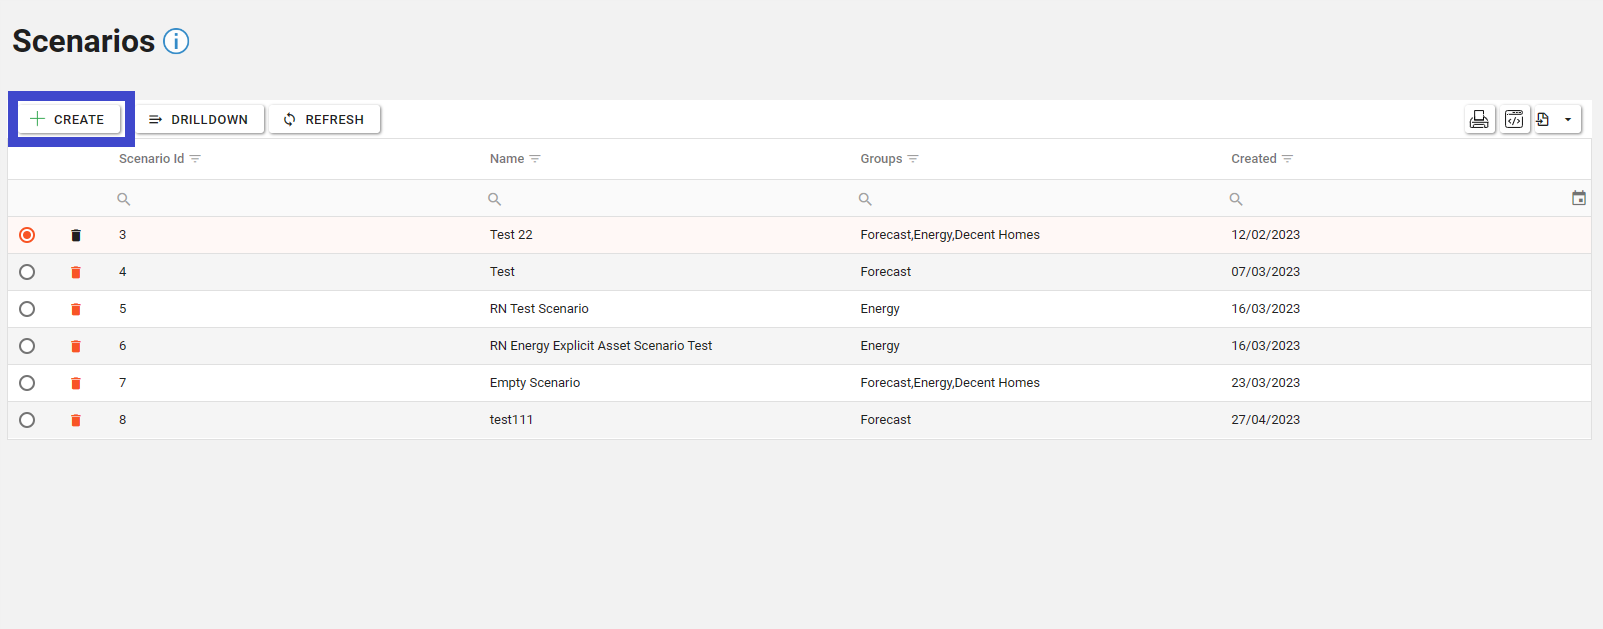The width and height of the screenshot is (1603, 629).
Task: Click the Refresh button
Action: point(324,119)
